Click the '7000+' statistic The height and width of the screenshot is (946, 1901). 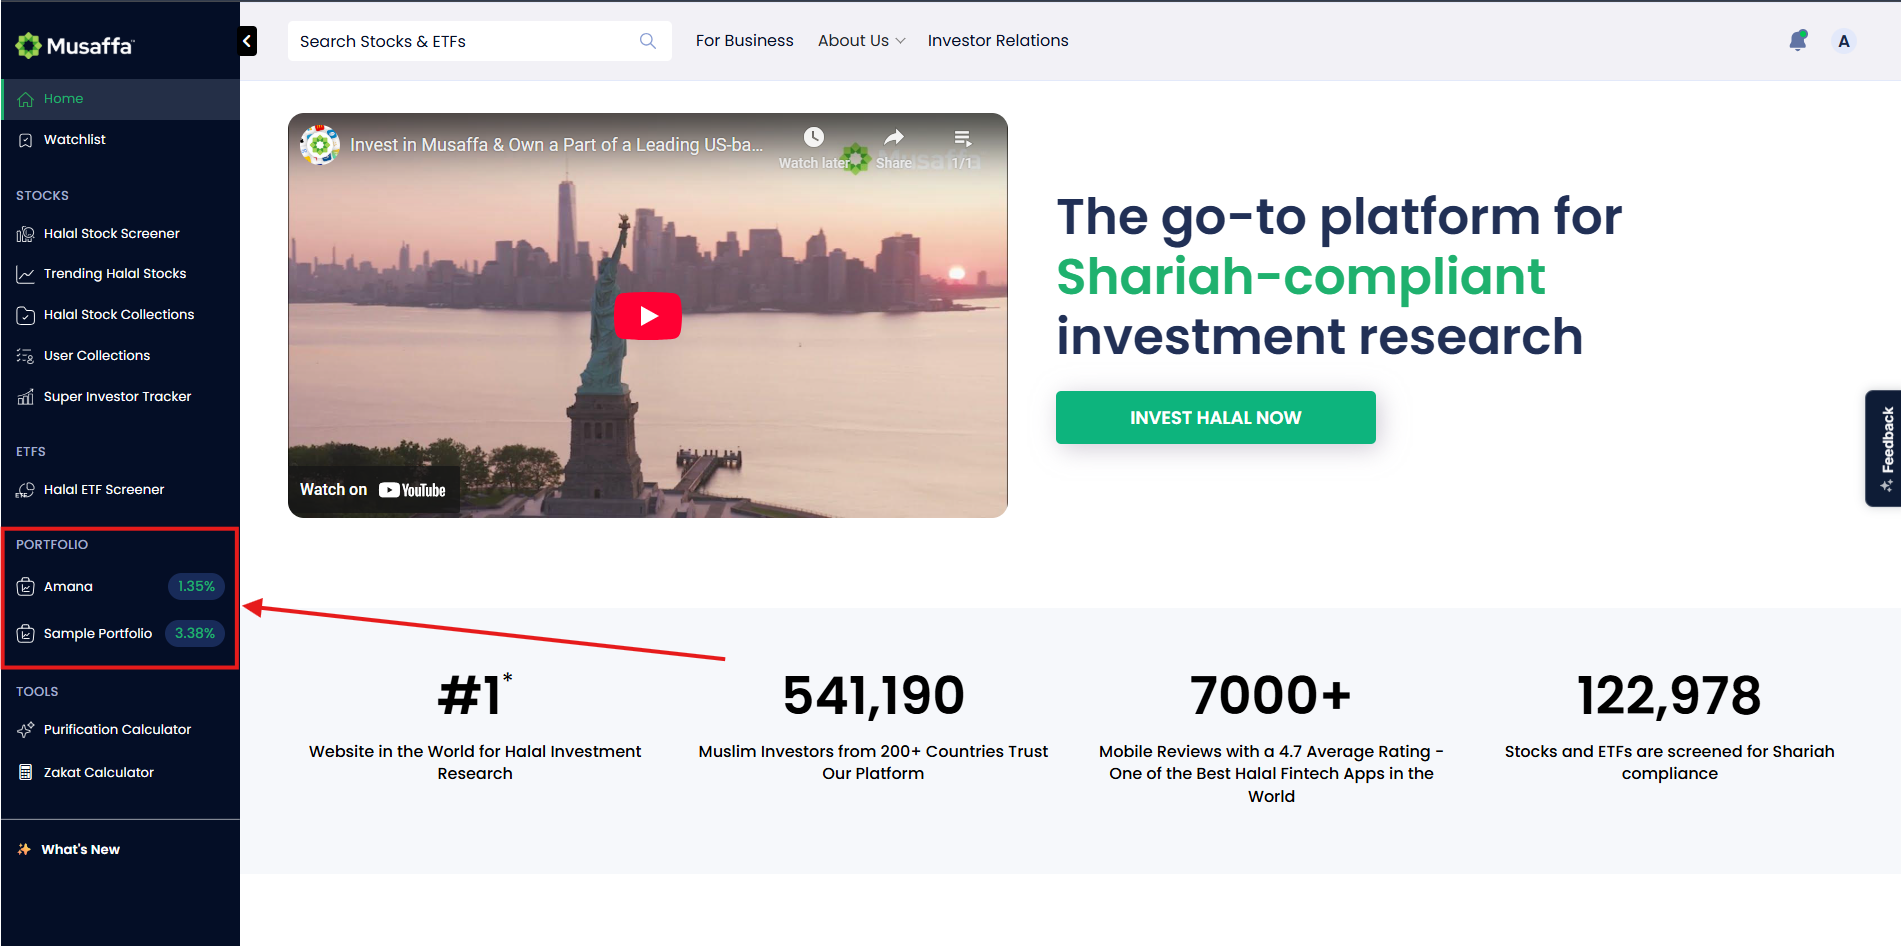[1271, 696]
